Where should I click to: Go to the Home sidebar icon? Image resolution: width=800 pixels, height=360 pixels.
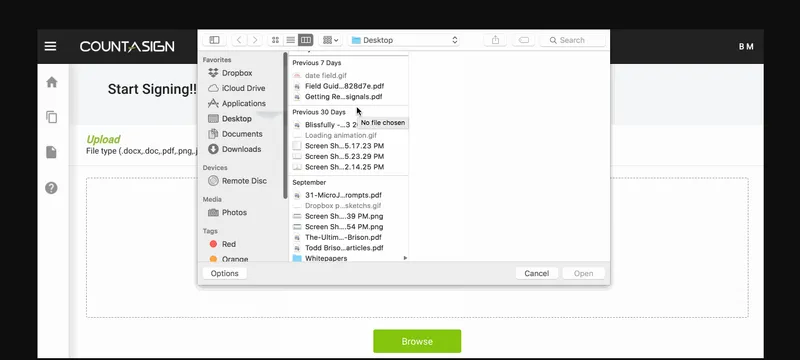[52, 82]
